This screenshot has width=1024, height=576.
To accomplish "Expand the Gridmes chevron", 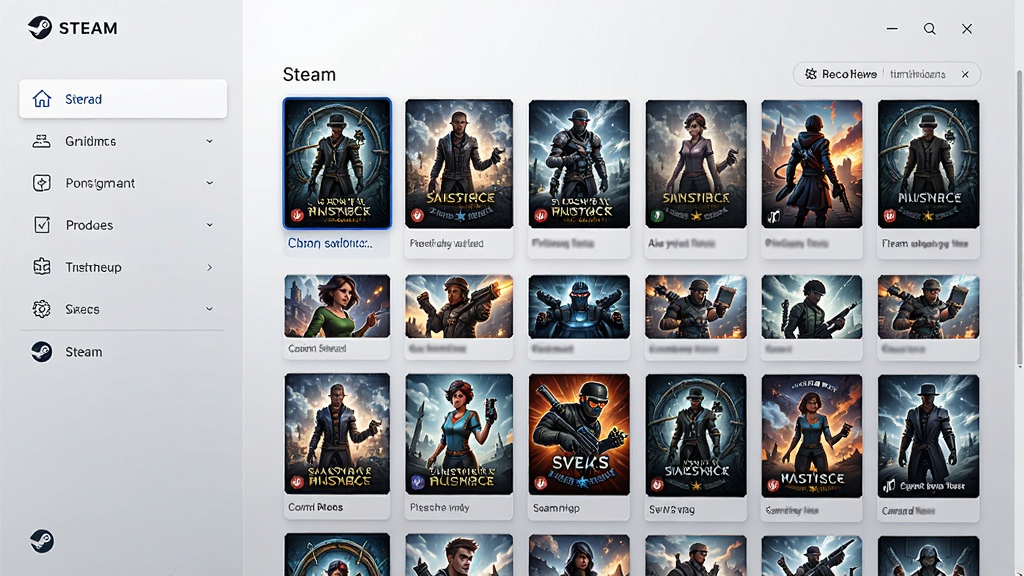I will 210,141.
